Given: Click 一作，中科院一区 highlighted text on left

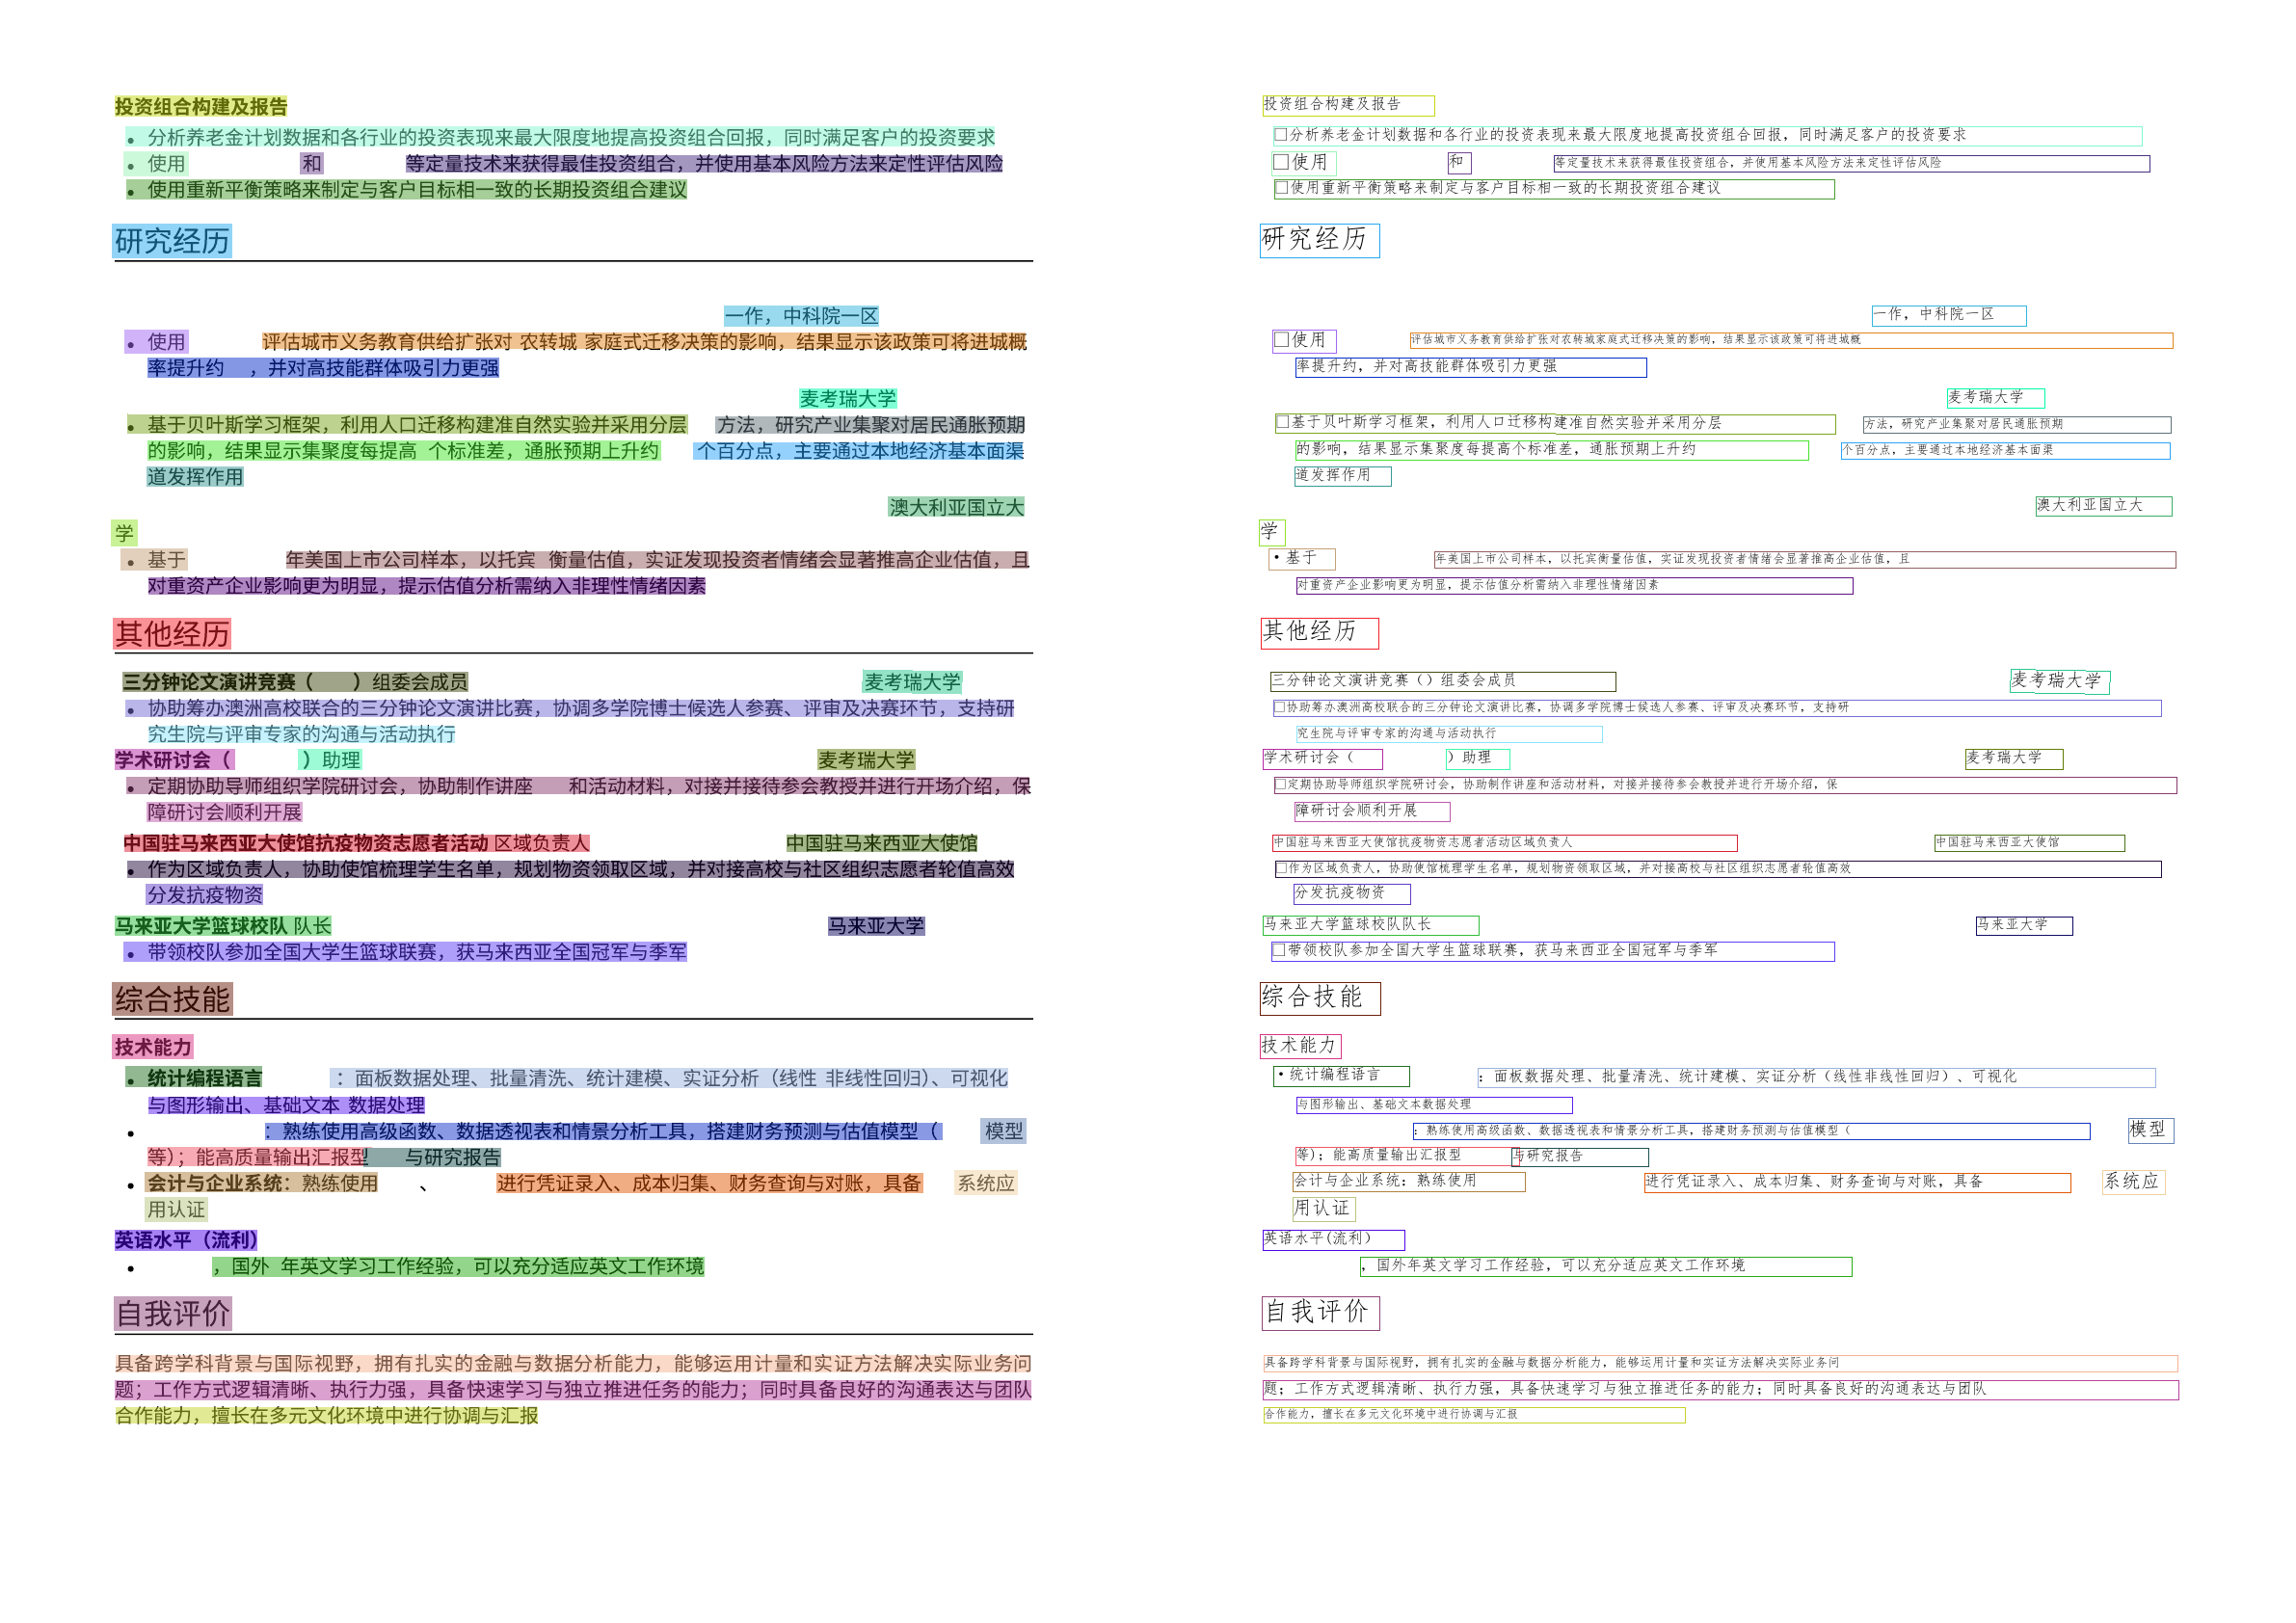Looking at the screenshot, I should (x=801, y=316).
